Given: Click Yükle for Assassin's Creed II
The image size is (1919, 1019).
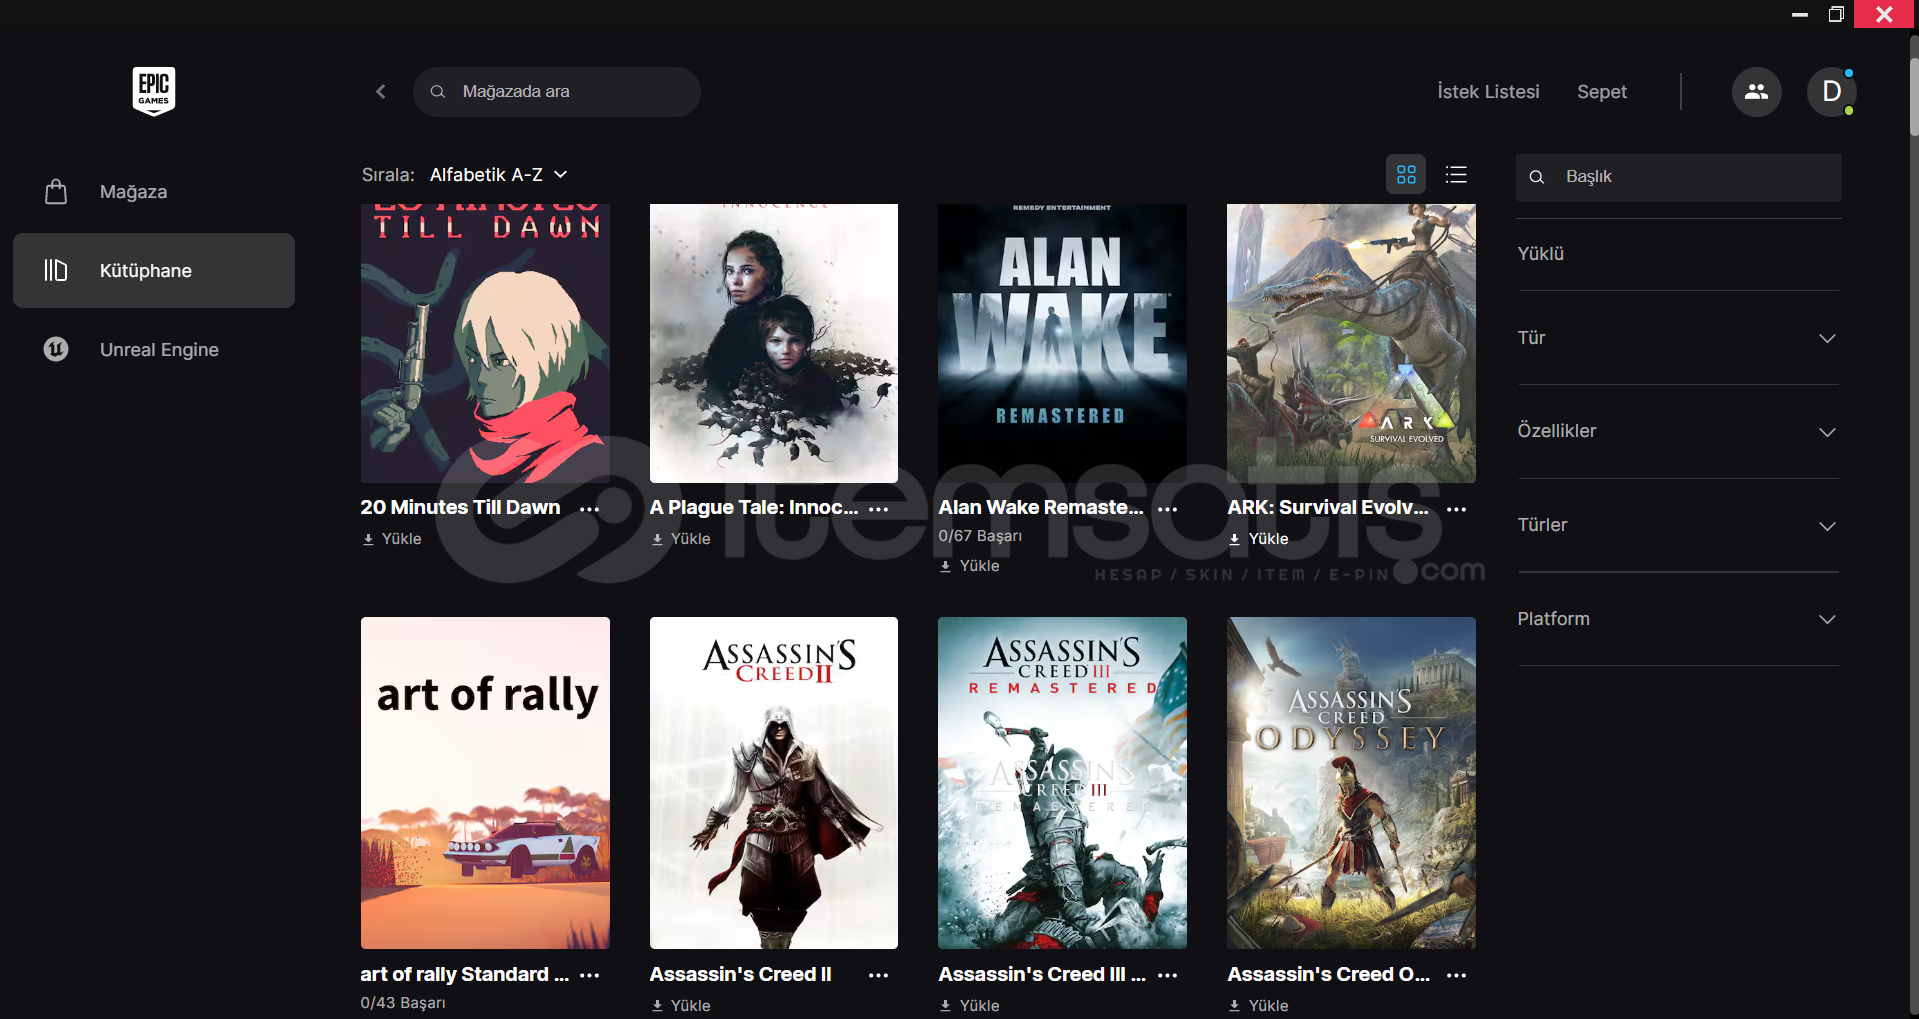Looking at the screenshot, I should pos(690,1006).
